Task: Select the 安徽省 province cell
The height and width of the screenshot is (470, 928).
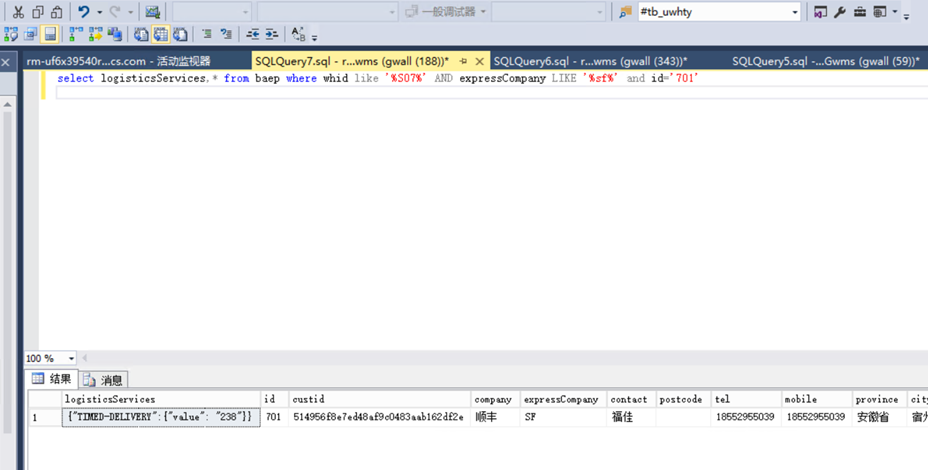Action: (x=879, y=417)
